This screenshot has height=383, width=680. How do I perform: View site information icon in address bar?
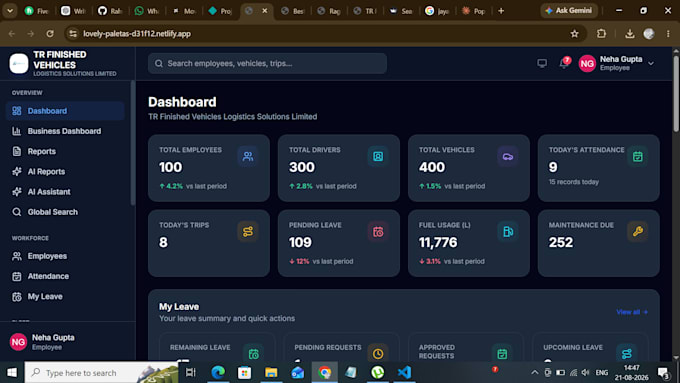tap(73, 33)
